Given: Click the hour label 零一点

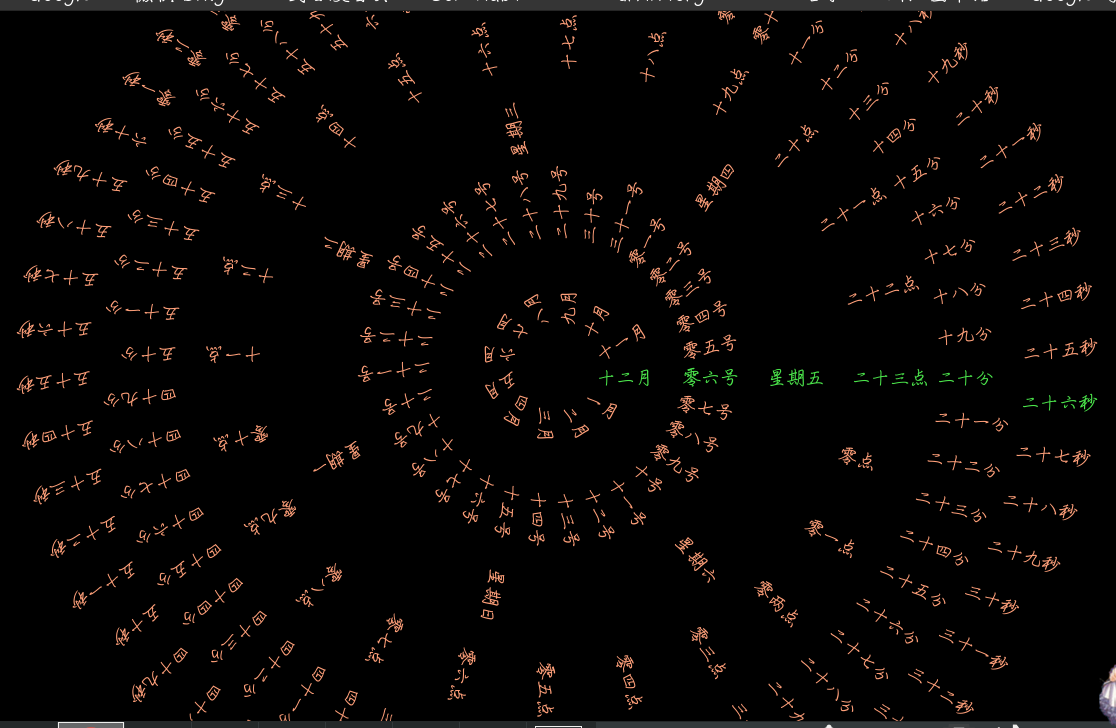Looking at the screenshot, I should [x=830, y=537].
